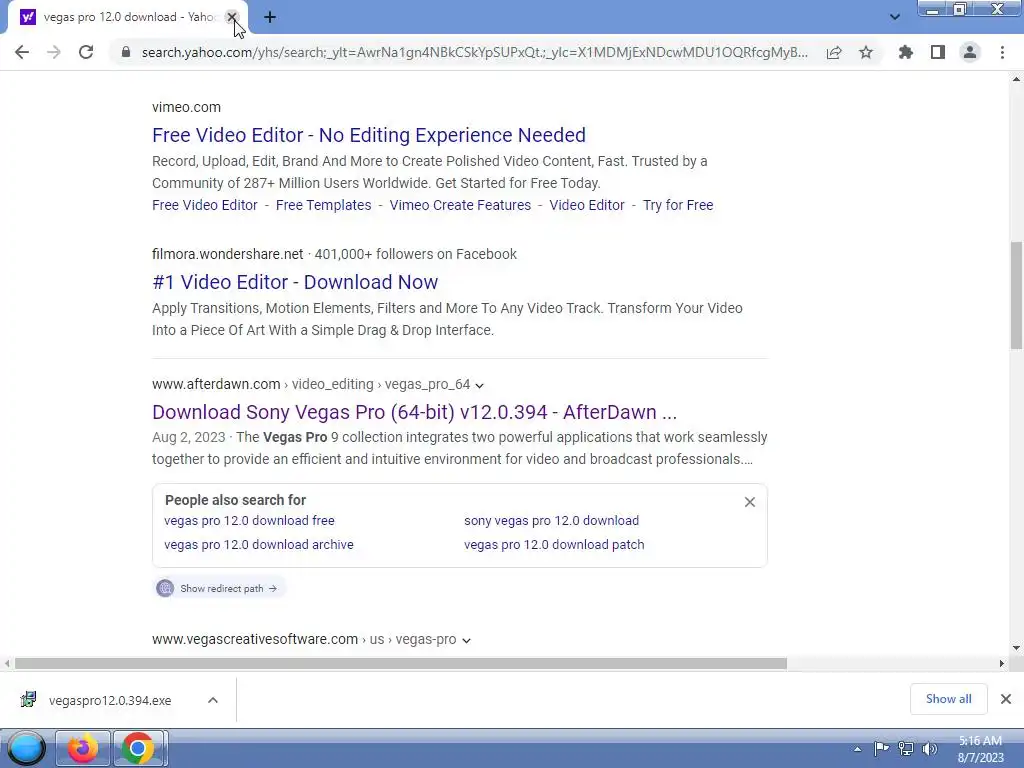Viewport: 1024px width, 768px height.
Task: Go back to the previous page
Action: (22, 52)
